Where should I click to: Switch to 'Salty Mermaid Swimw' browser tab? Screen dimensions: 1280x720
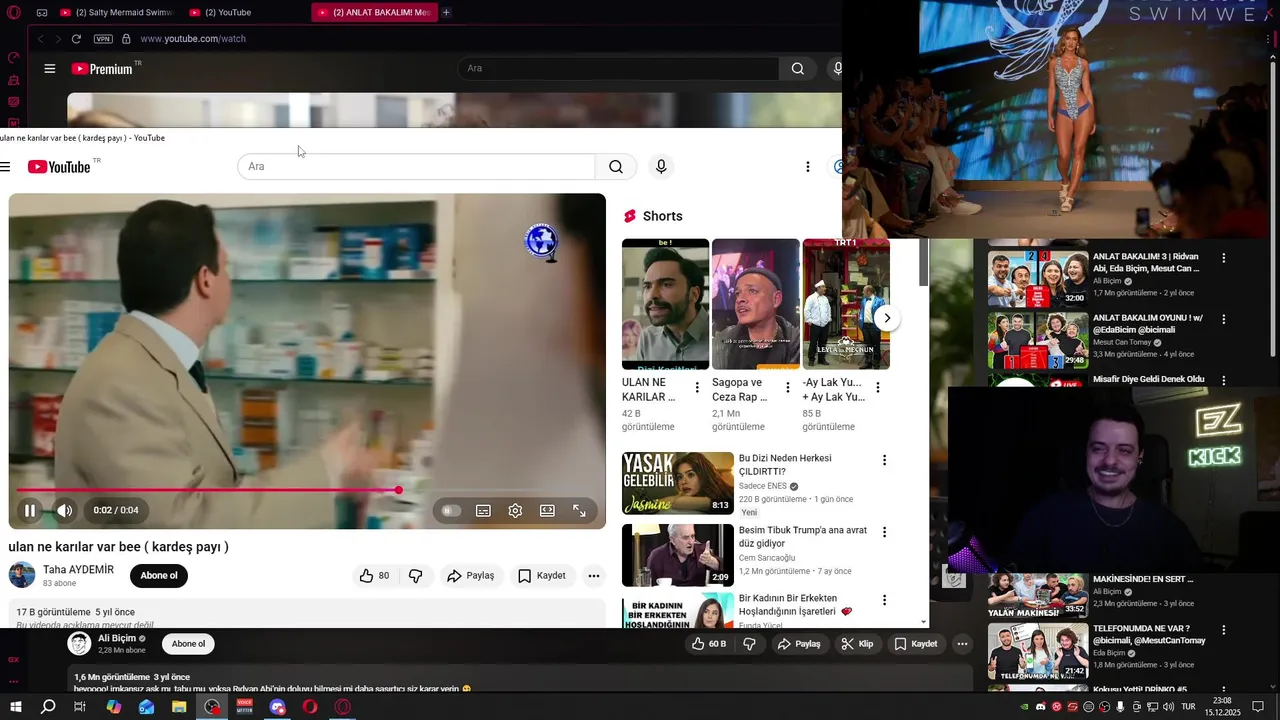click(116, 12)
